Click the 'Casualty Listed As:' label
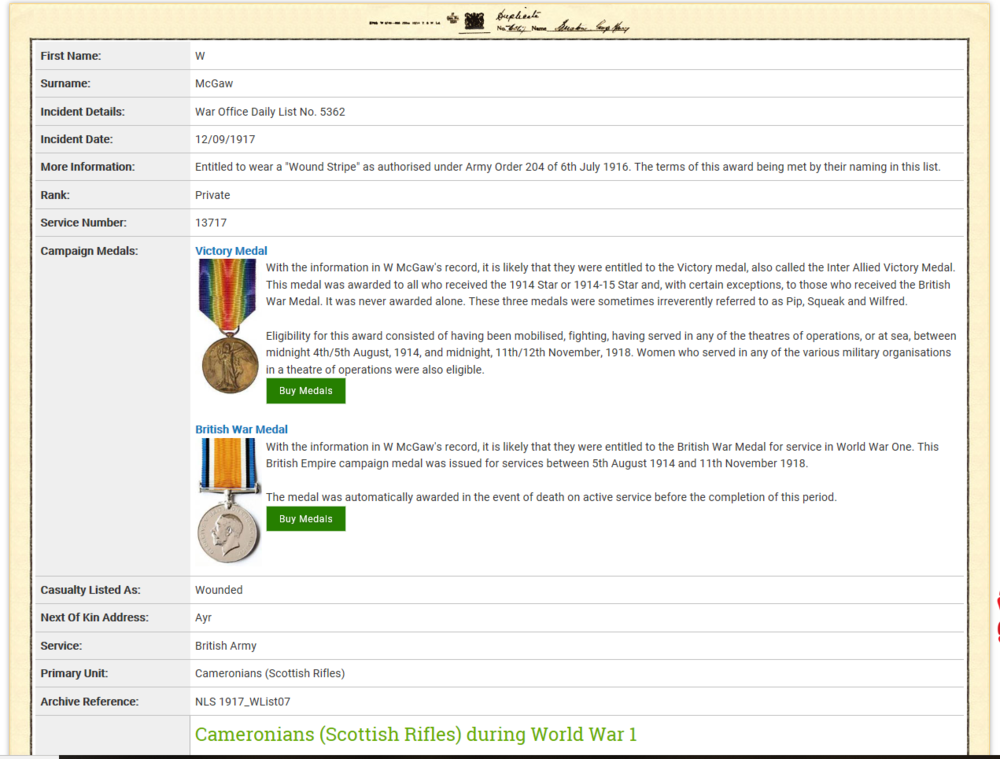The image size is (1000, 759). tap(91, 590)
